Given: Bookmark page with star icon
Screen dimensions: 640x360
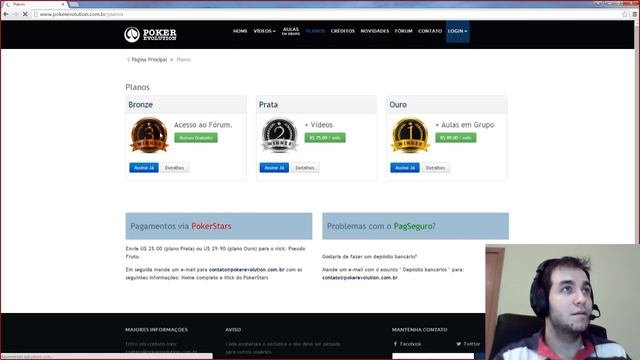Looking at the screenshot, I should (624, 14).
